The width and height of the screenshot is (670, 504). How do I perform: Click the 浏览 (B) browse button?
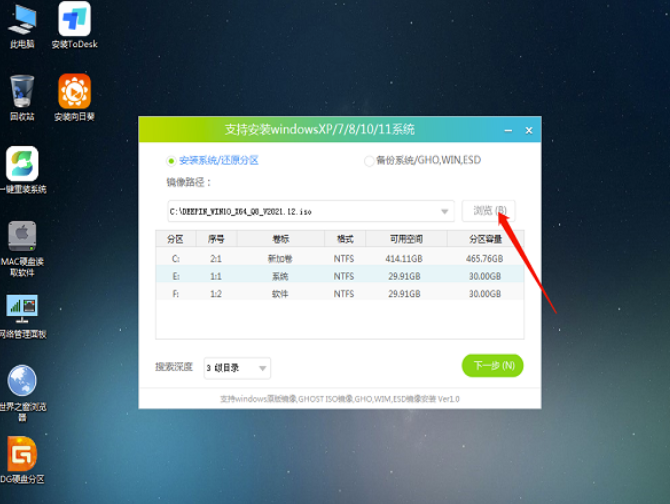pyautogui.click(x=489, y=211)
